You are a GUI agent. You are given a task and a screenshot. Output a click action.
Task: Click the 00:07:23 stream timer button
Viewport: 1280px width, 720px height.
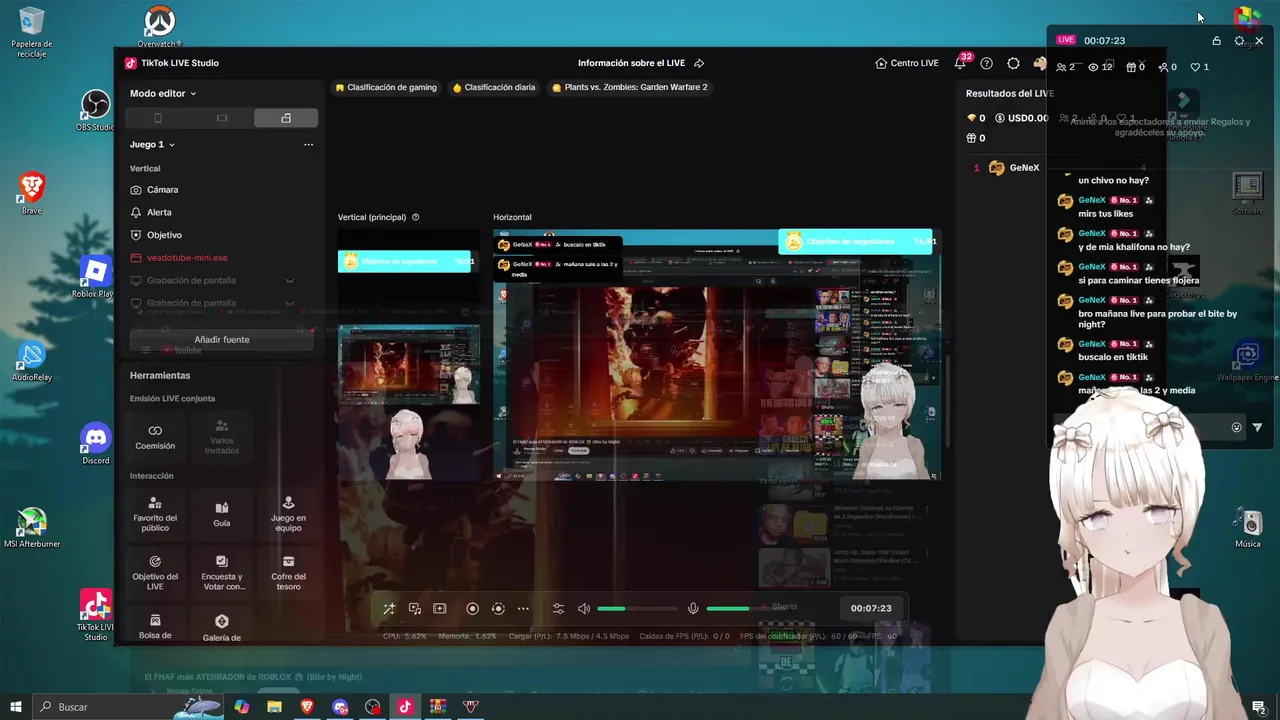pos(871,608)
